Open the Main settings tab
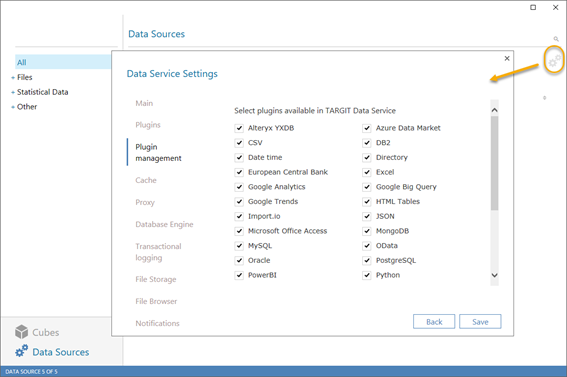Image resolution: width=567 pixels, height=377 pixels. pyautogui.click(x=144, y=103)
